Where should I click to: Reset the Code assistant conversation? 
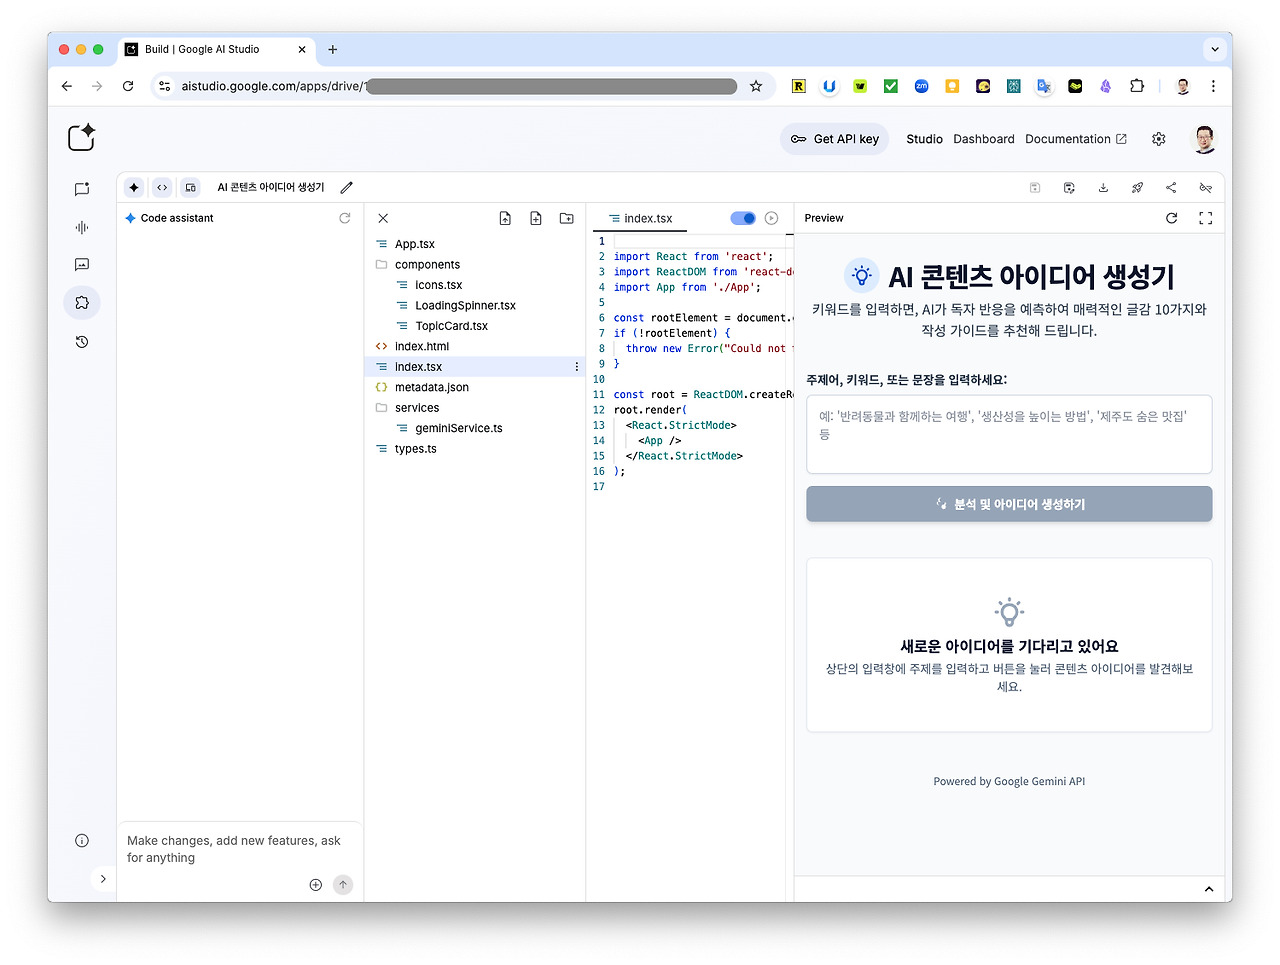click(345, 218)
